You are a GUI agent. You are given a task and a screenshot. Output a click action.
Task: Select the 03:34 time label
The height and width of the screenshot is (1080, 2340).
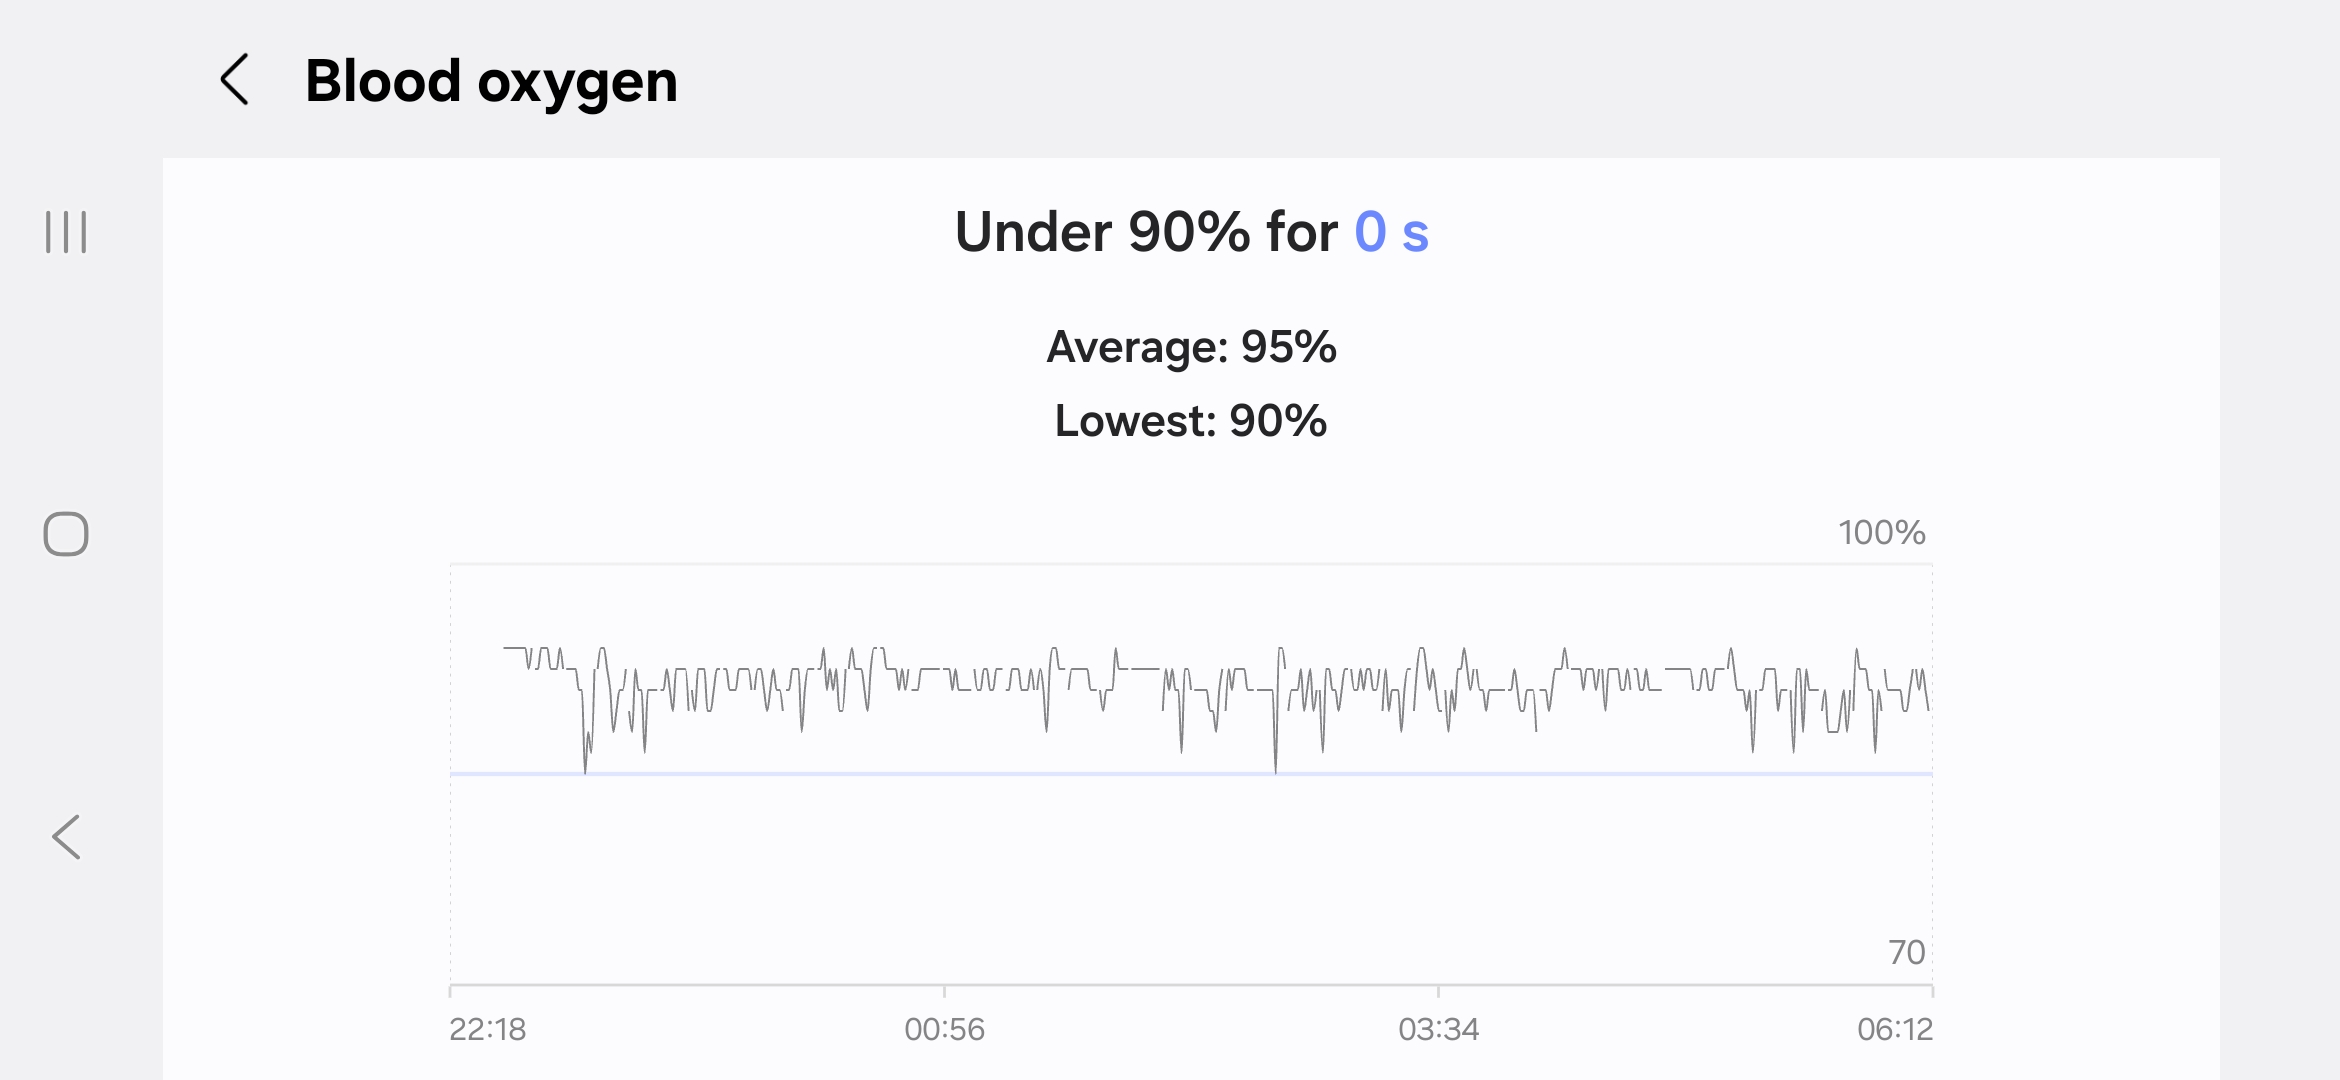click(x=1438, y=1029)
